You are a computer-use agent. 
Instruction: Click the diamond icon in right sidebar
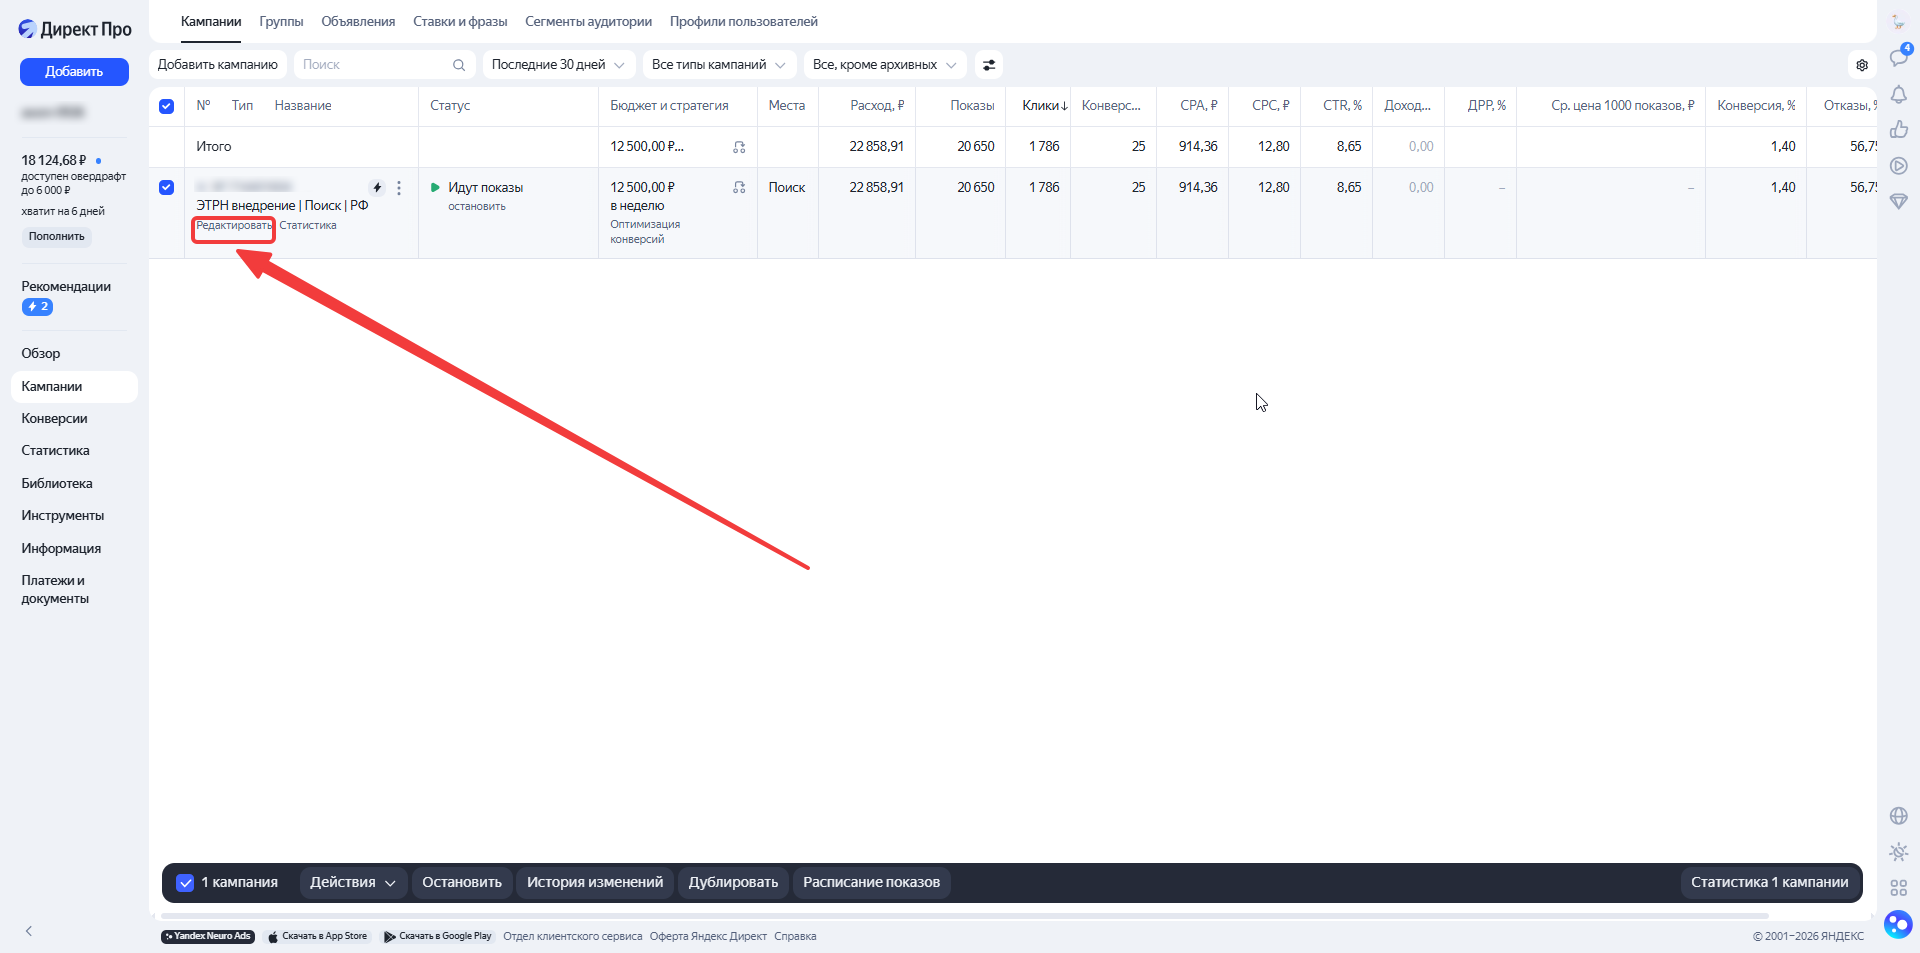1898,201
